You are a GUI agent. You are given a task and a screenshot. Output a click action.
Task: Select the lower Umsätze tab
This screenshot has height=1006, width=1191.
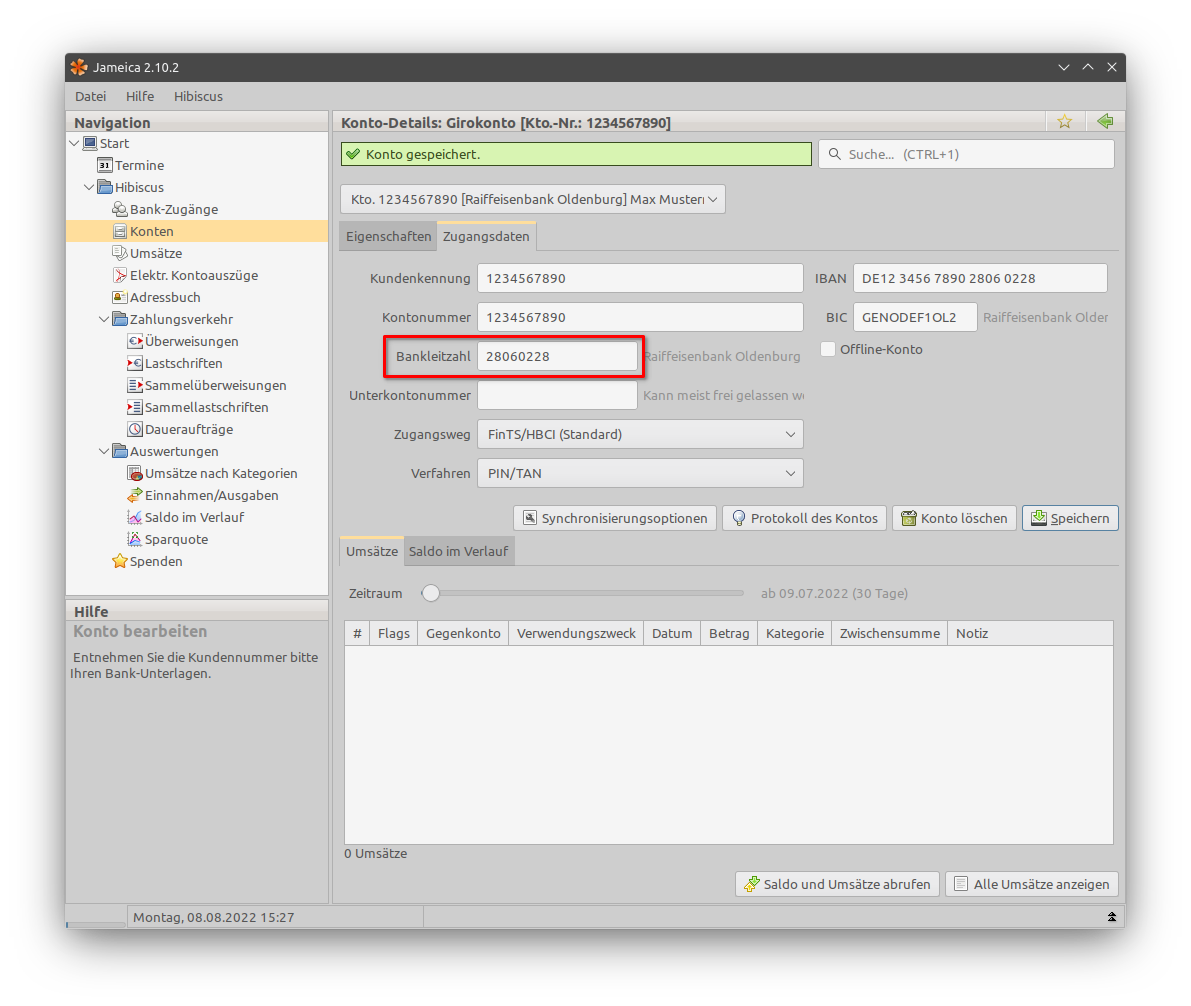(372, 552)
